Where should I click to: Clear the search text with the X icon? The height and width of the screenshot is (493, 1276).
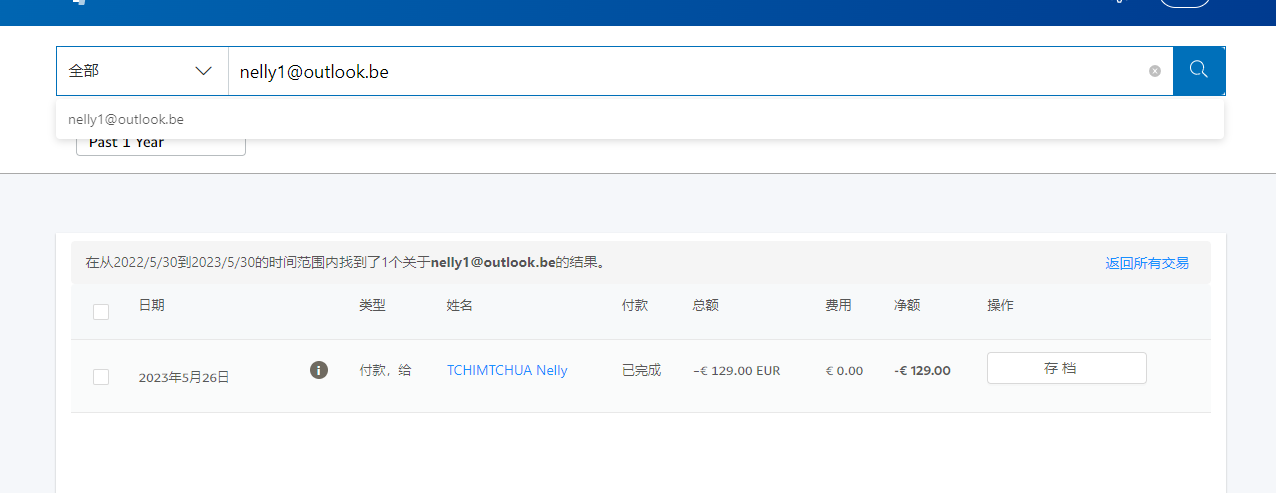[1155, 71]
